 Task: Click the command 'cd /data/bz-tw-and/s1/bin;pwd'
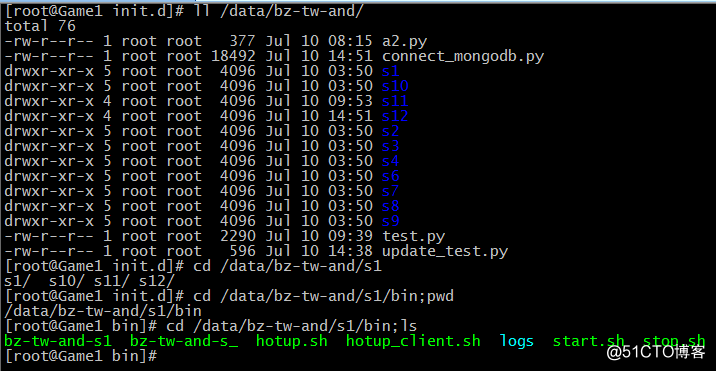pos(323,297)
